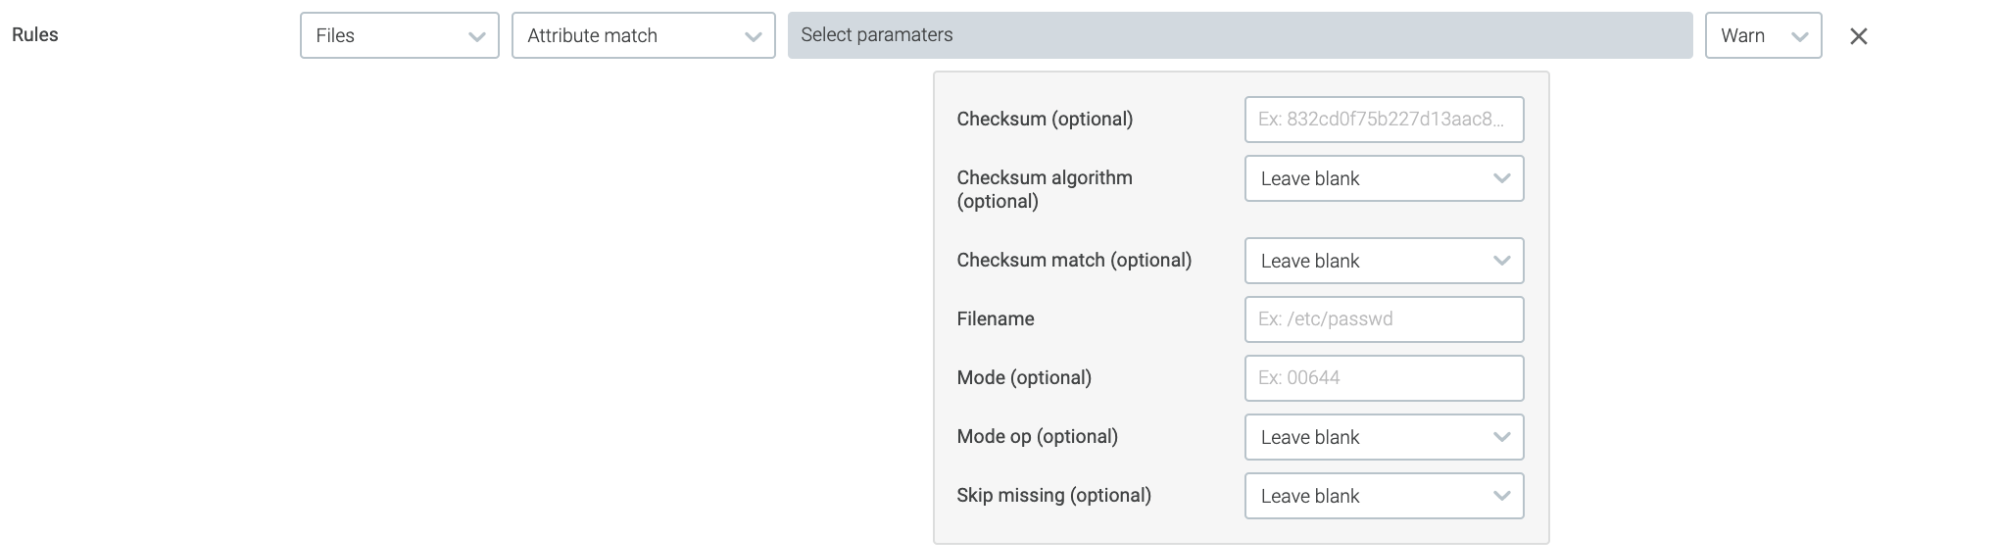Click the Mode input field
Image resolution: width=1999 pixels, height=555 pixels.
click(x=1383, y=378)
